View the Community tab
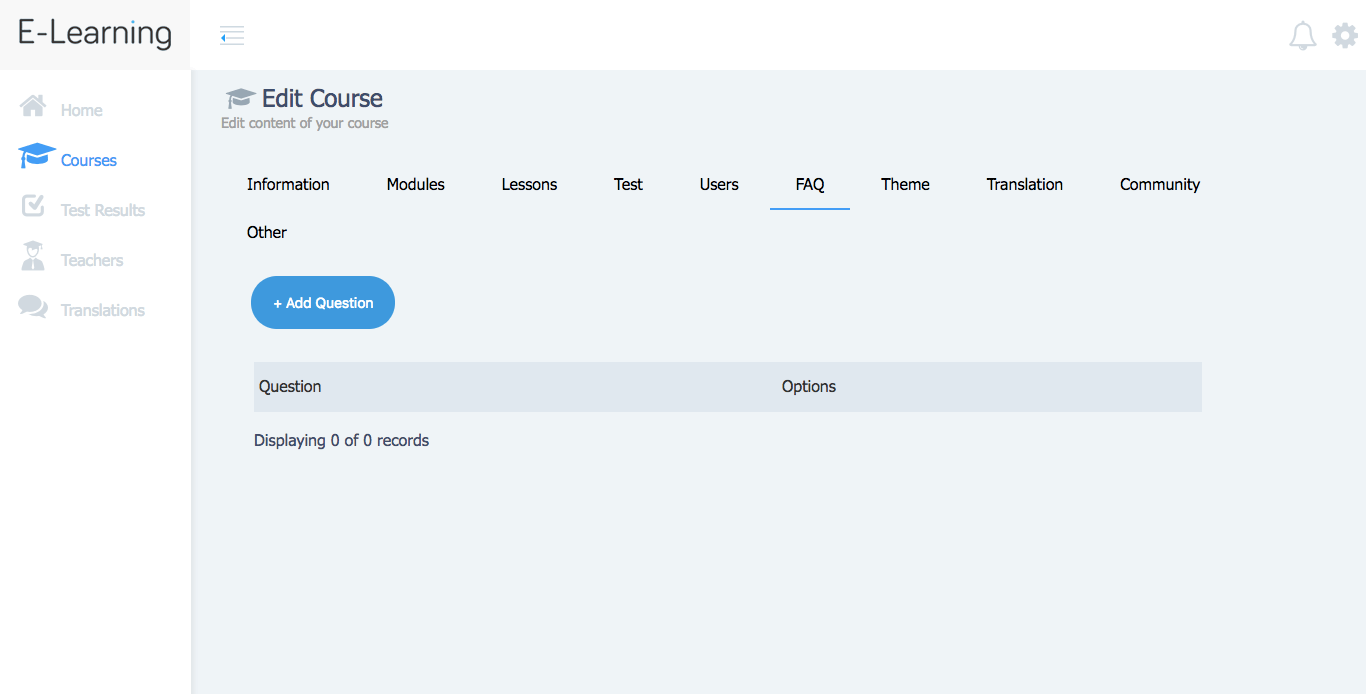Viewport: 1366px width, 694px height. [x=1160, y=184]
